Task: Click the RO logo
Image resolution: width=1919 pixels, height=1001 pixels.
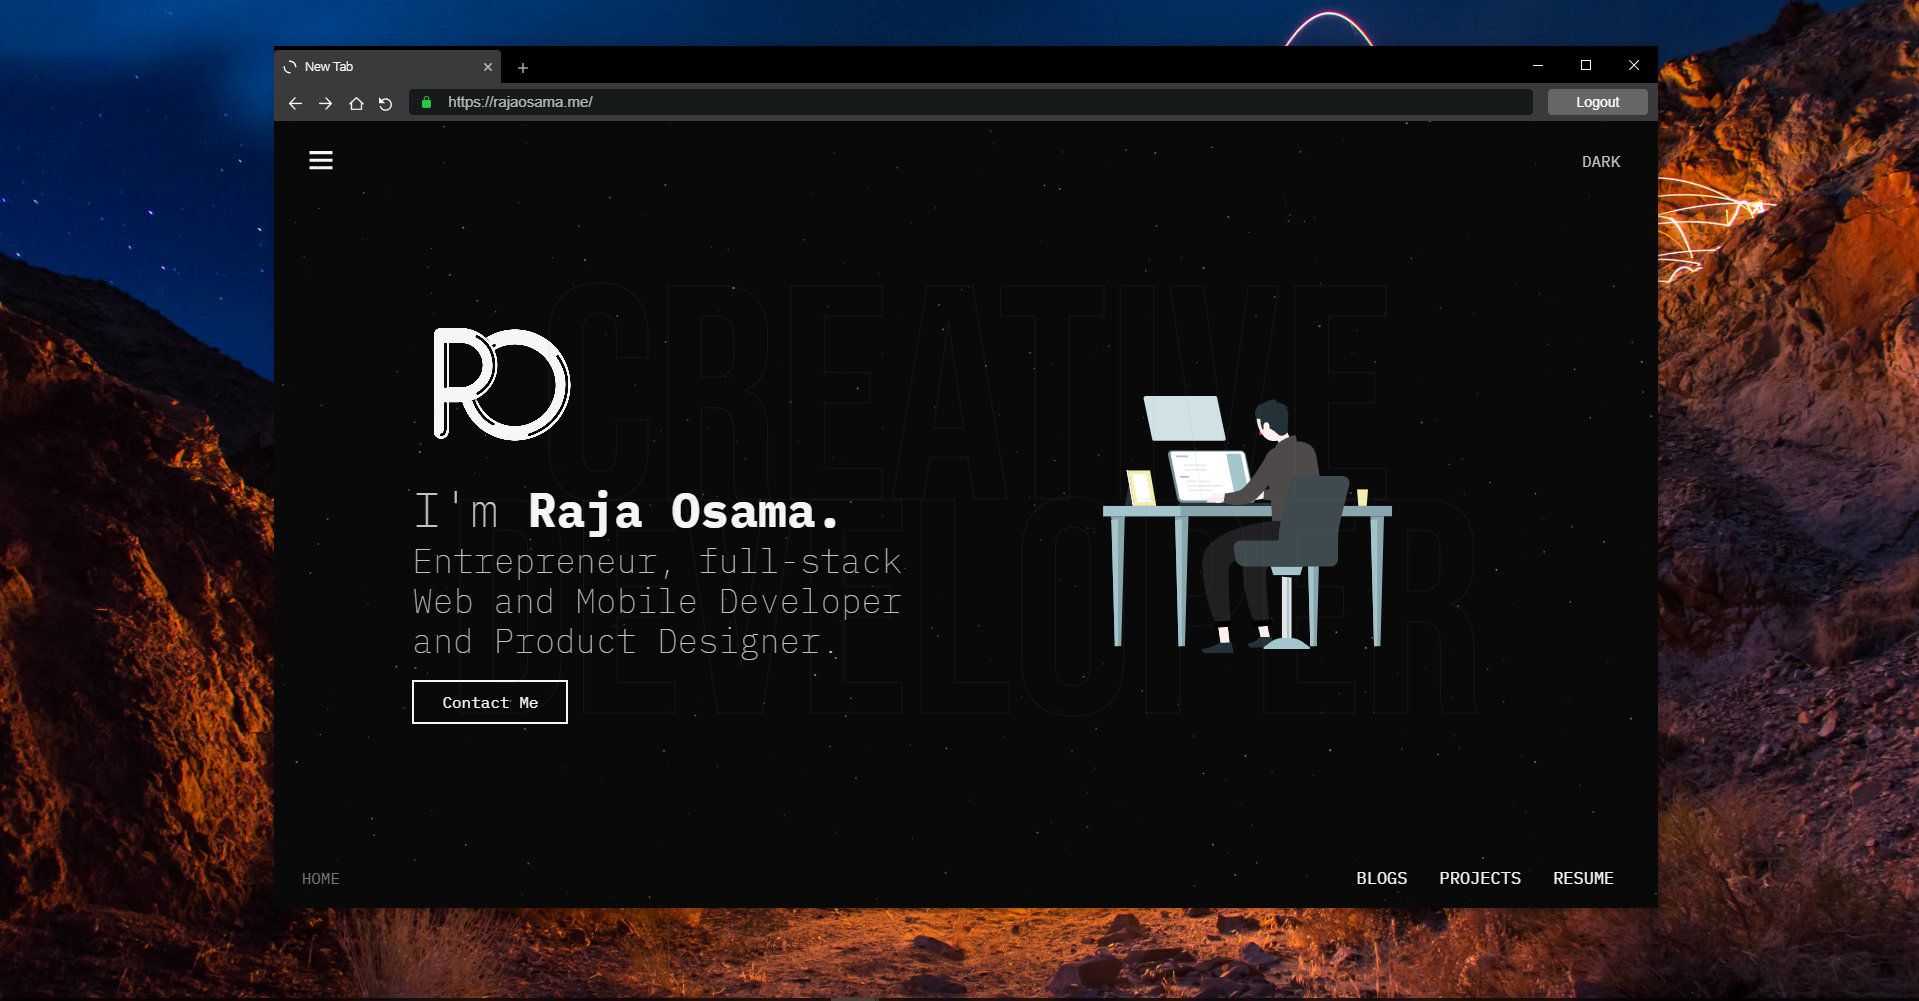Action: (x=501, y=384)
